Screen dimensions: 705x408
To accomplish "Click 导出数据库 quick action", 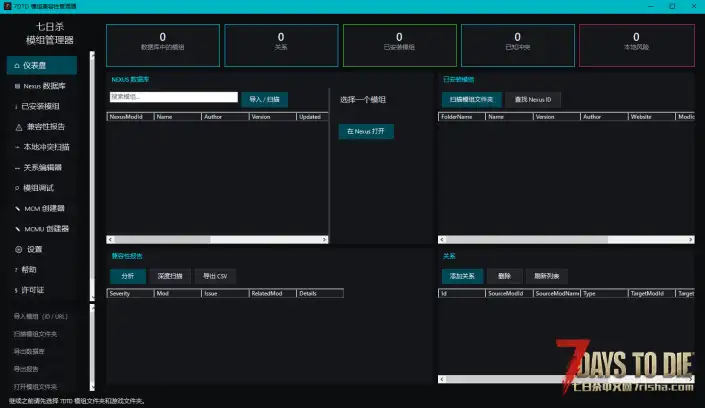I will pyautogui.click(x=29, y=351).
